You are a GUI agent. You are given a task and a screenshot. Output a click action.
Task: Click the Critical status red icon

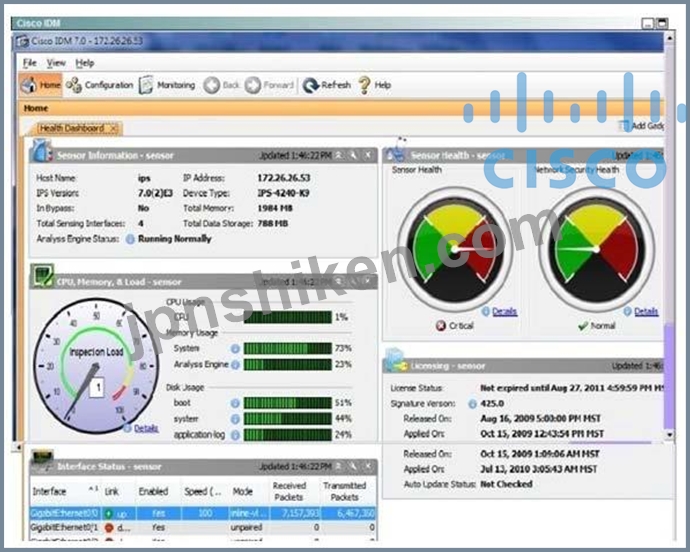click(440, 326)
